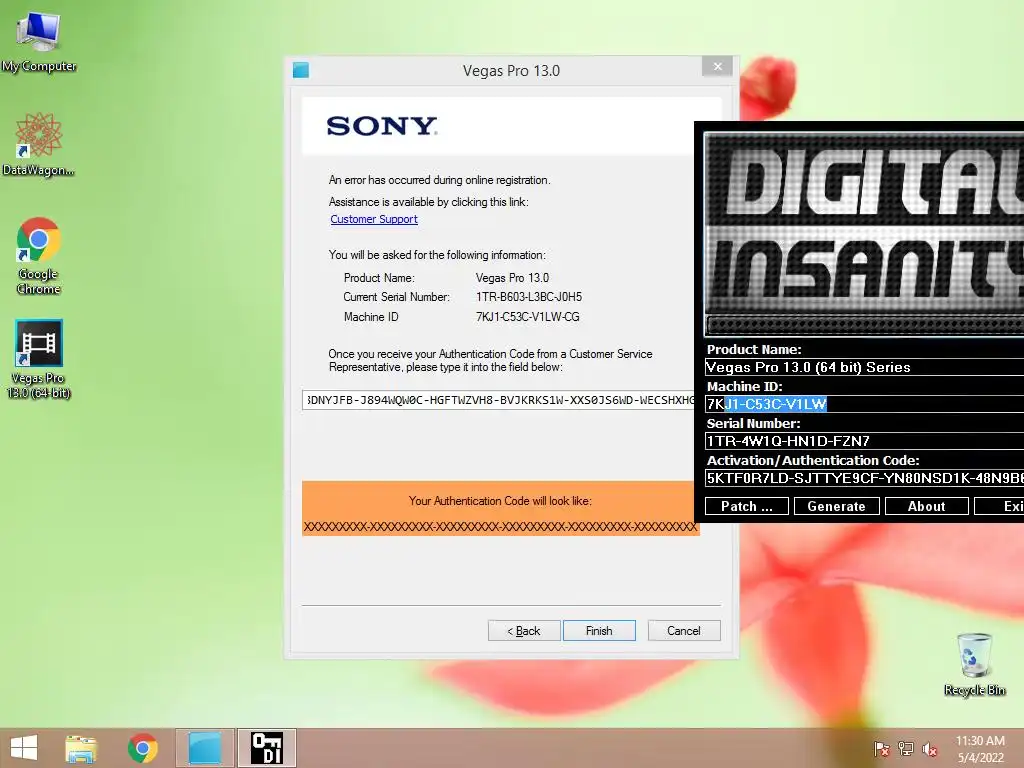
Task: Click the sample code XXXXXXXXX pattern text
Action: (x=500, y=526)
